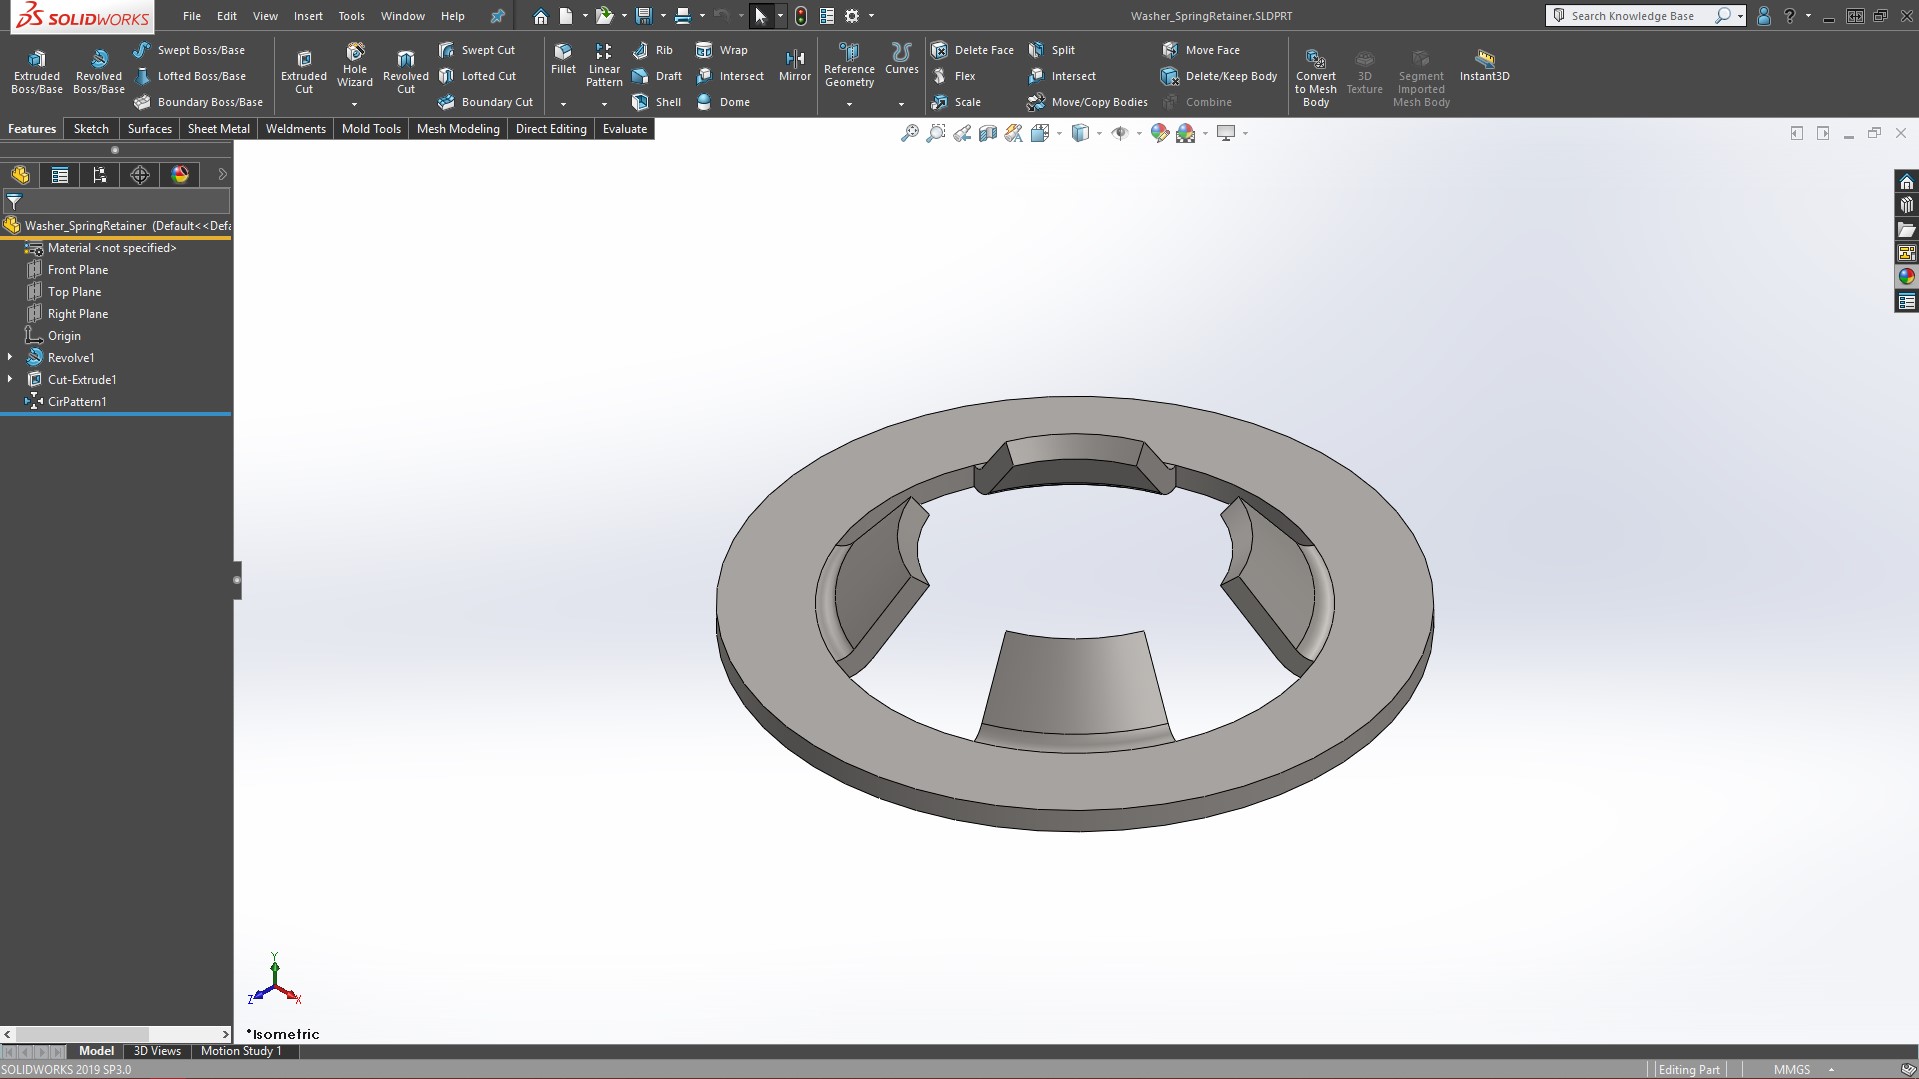1919x1079 pixels.
Task: Select the Mirror feature icon
Action: coord(794,64)
